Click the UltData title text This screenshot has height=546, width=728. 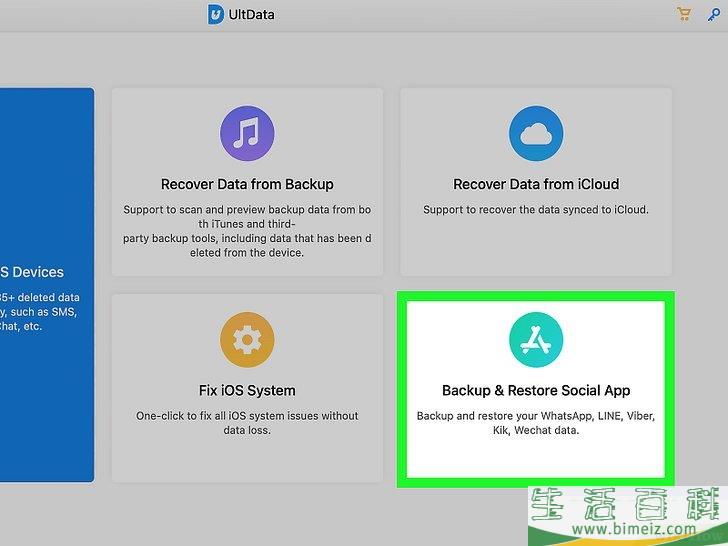pos(251,15)
